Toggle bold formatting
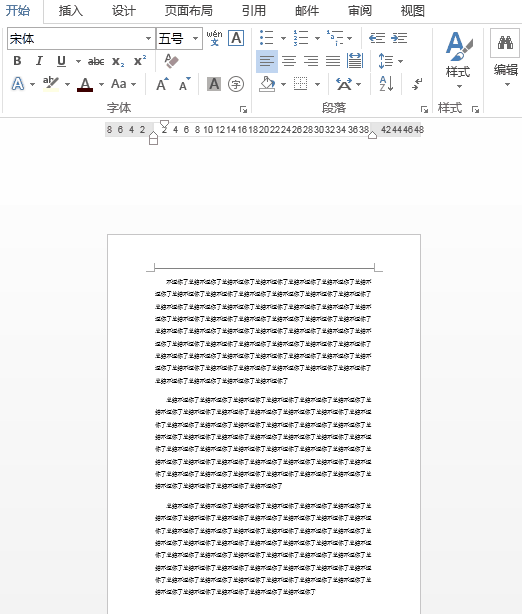This screenshot has width=522, height=614. [x=17, y=61]
